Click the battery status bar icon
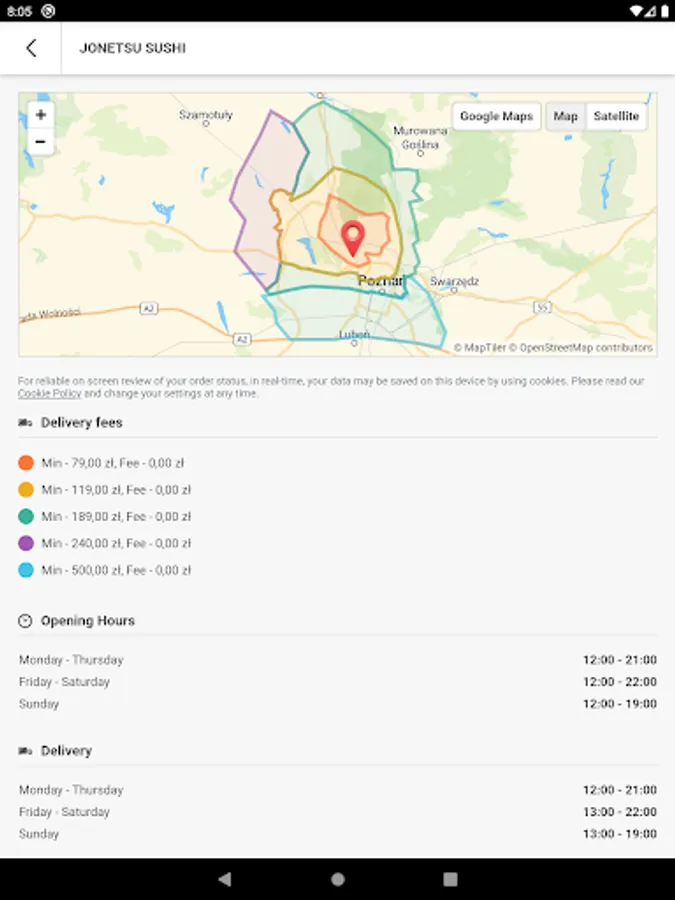This screenshot has height=900, width=675. coord(665,11)
